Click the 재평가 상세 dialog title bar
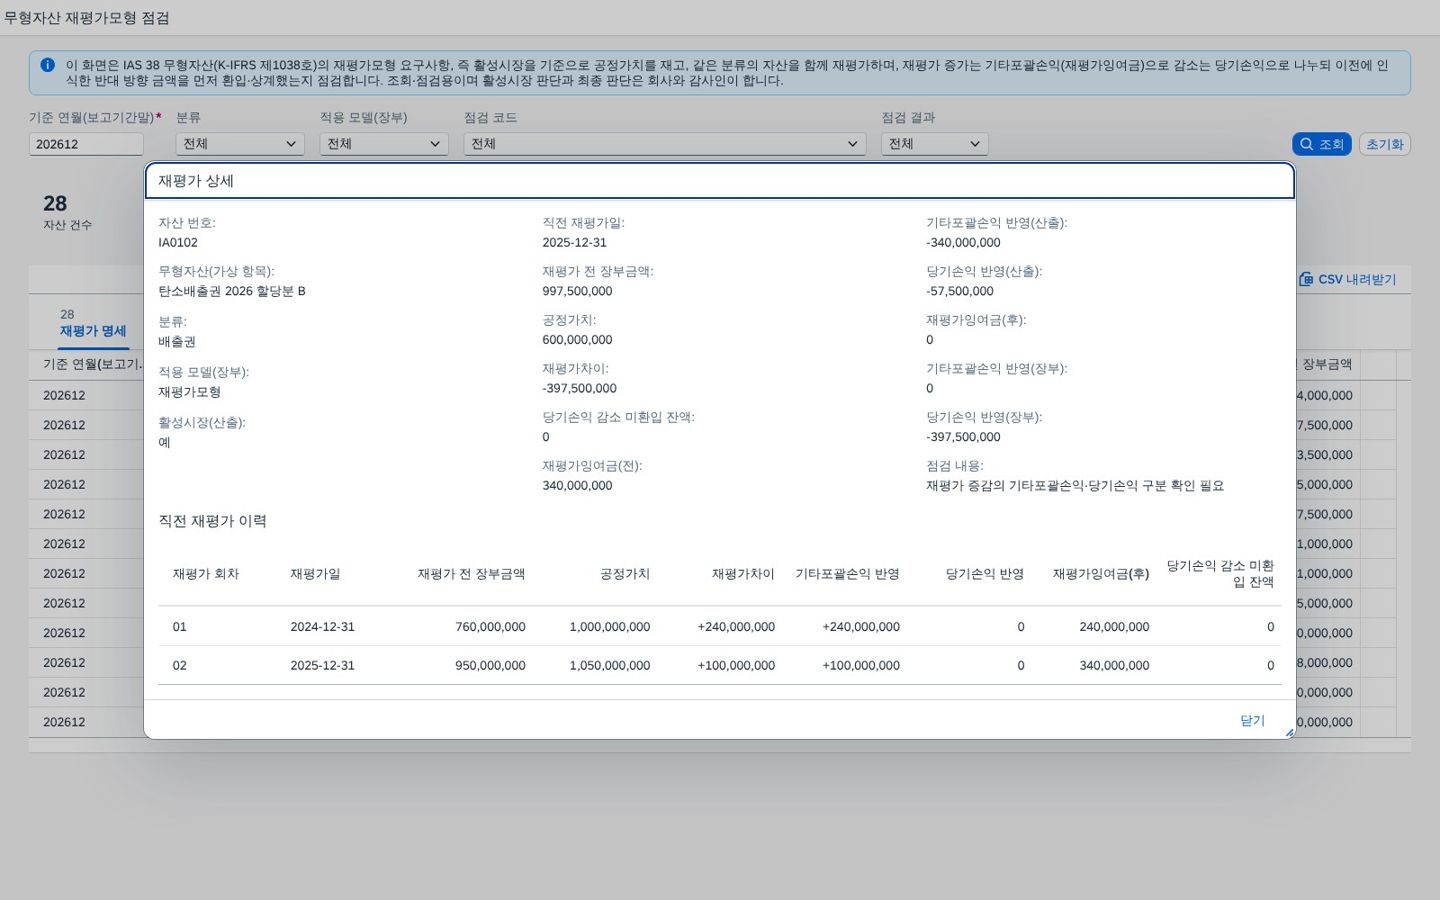The image size is (1440, 900). pos(719,181)
